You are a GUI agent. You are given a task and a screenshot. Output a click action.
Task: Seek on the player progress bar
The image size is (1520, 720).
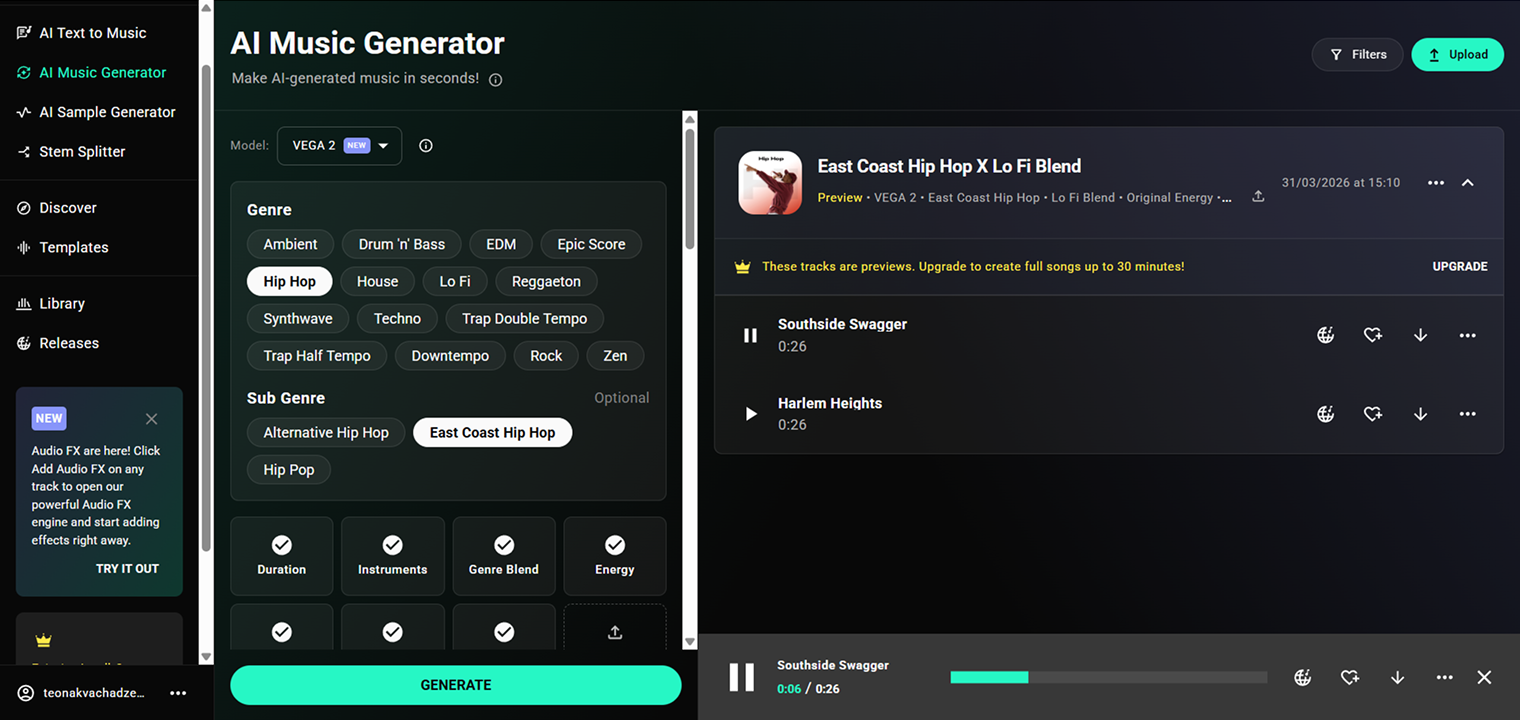(1109, 677)
